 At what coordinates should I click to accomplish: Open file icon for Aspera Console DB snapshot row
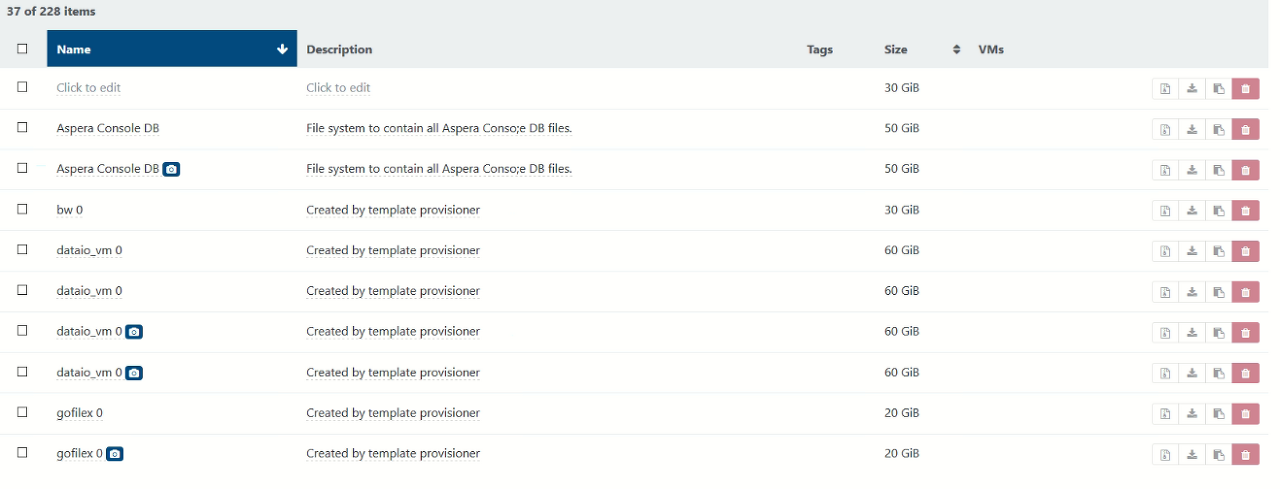pos(1165,170)
